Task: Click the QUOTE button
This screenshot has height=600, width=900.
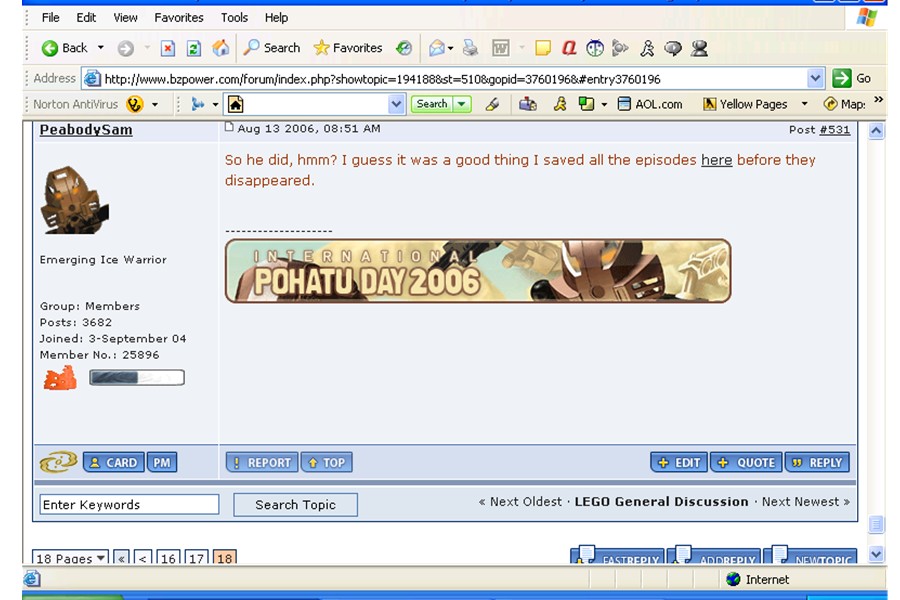Action: 746,462
